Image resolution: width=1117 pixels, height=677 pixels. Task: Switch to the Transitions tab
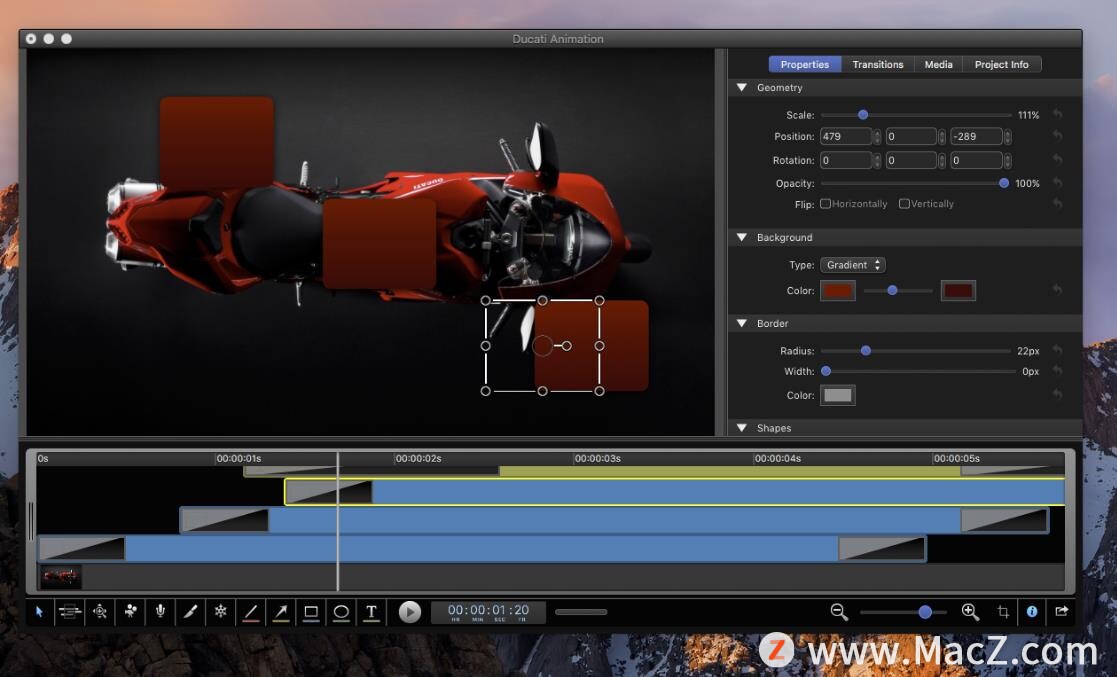(878, 64)
